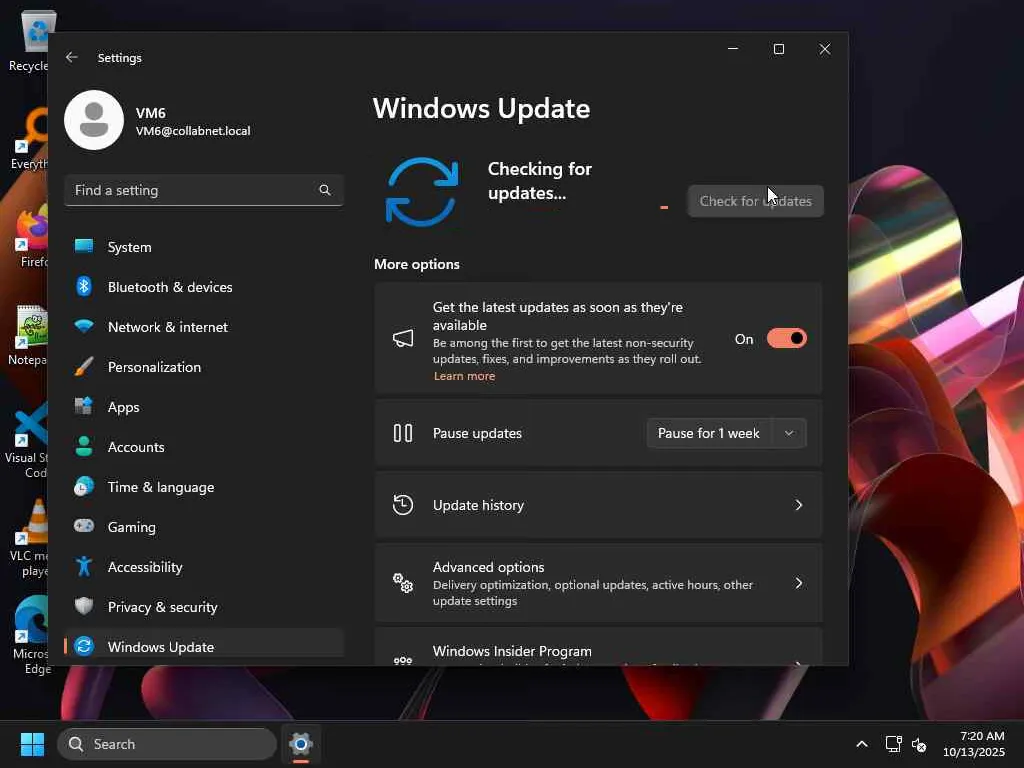Viewport: 1024px width, 768px height.
Task: Select the Microsoft Edge desktop shortcut
Action: (x=31, y=635)
